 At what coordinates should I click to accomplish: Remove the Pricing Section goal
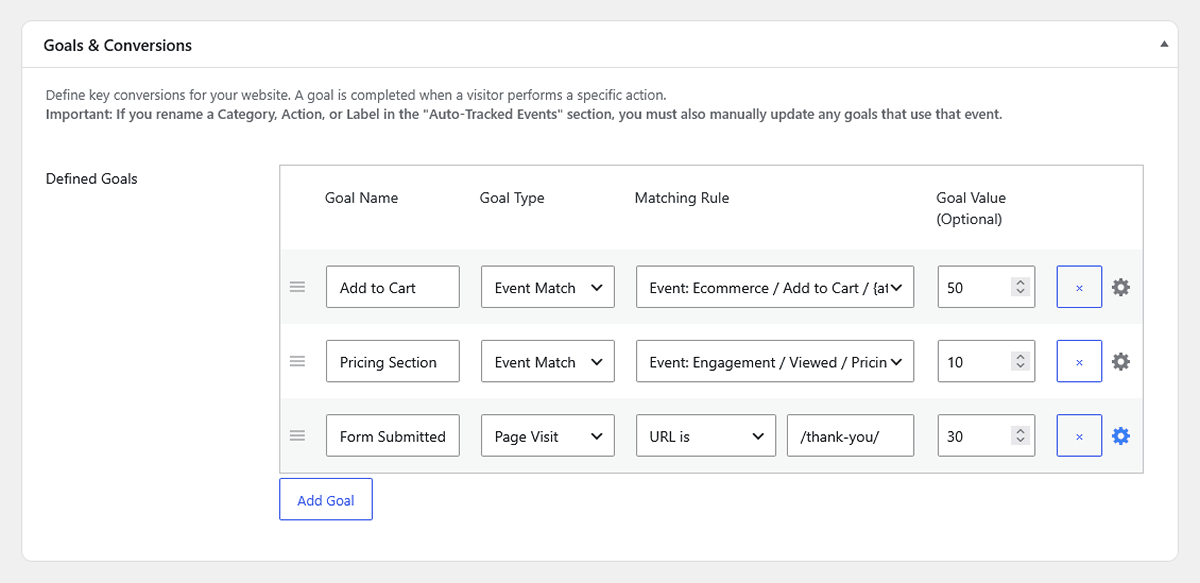[1079, 361]
